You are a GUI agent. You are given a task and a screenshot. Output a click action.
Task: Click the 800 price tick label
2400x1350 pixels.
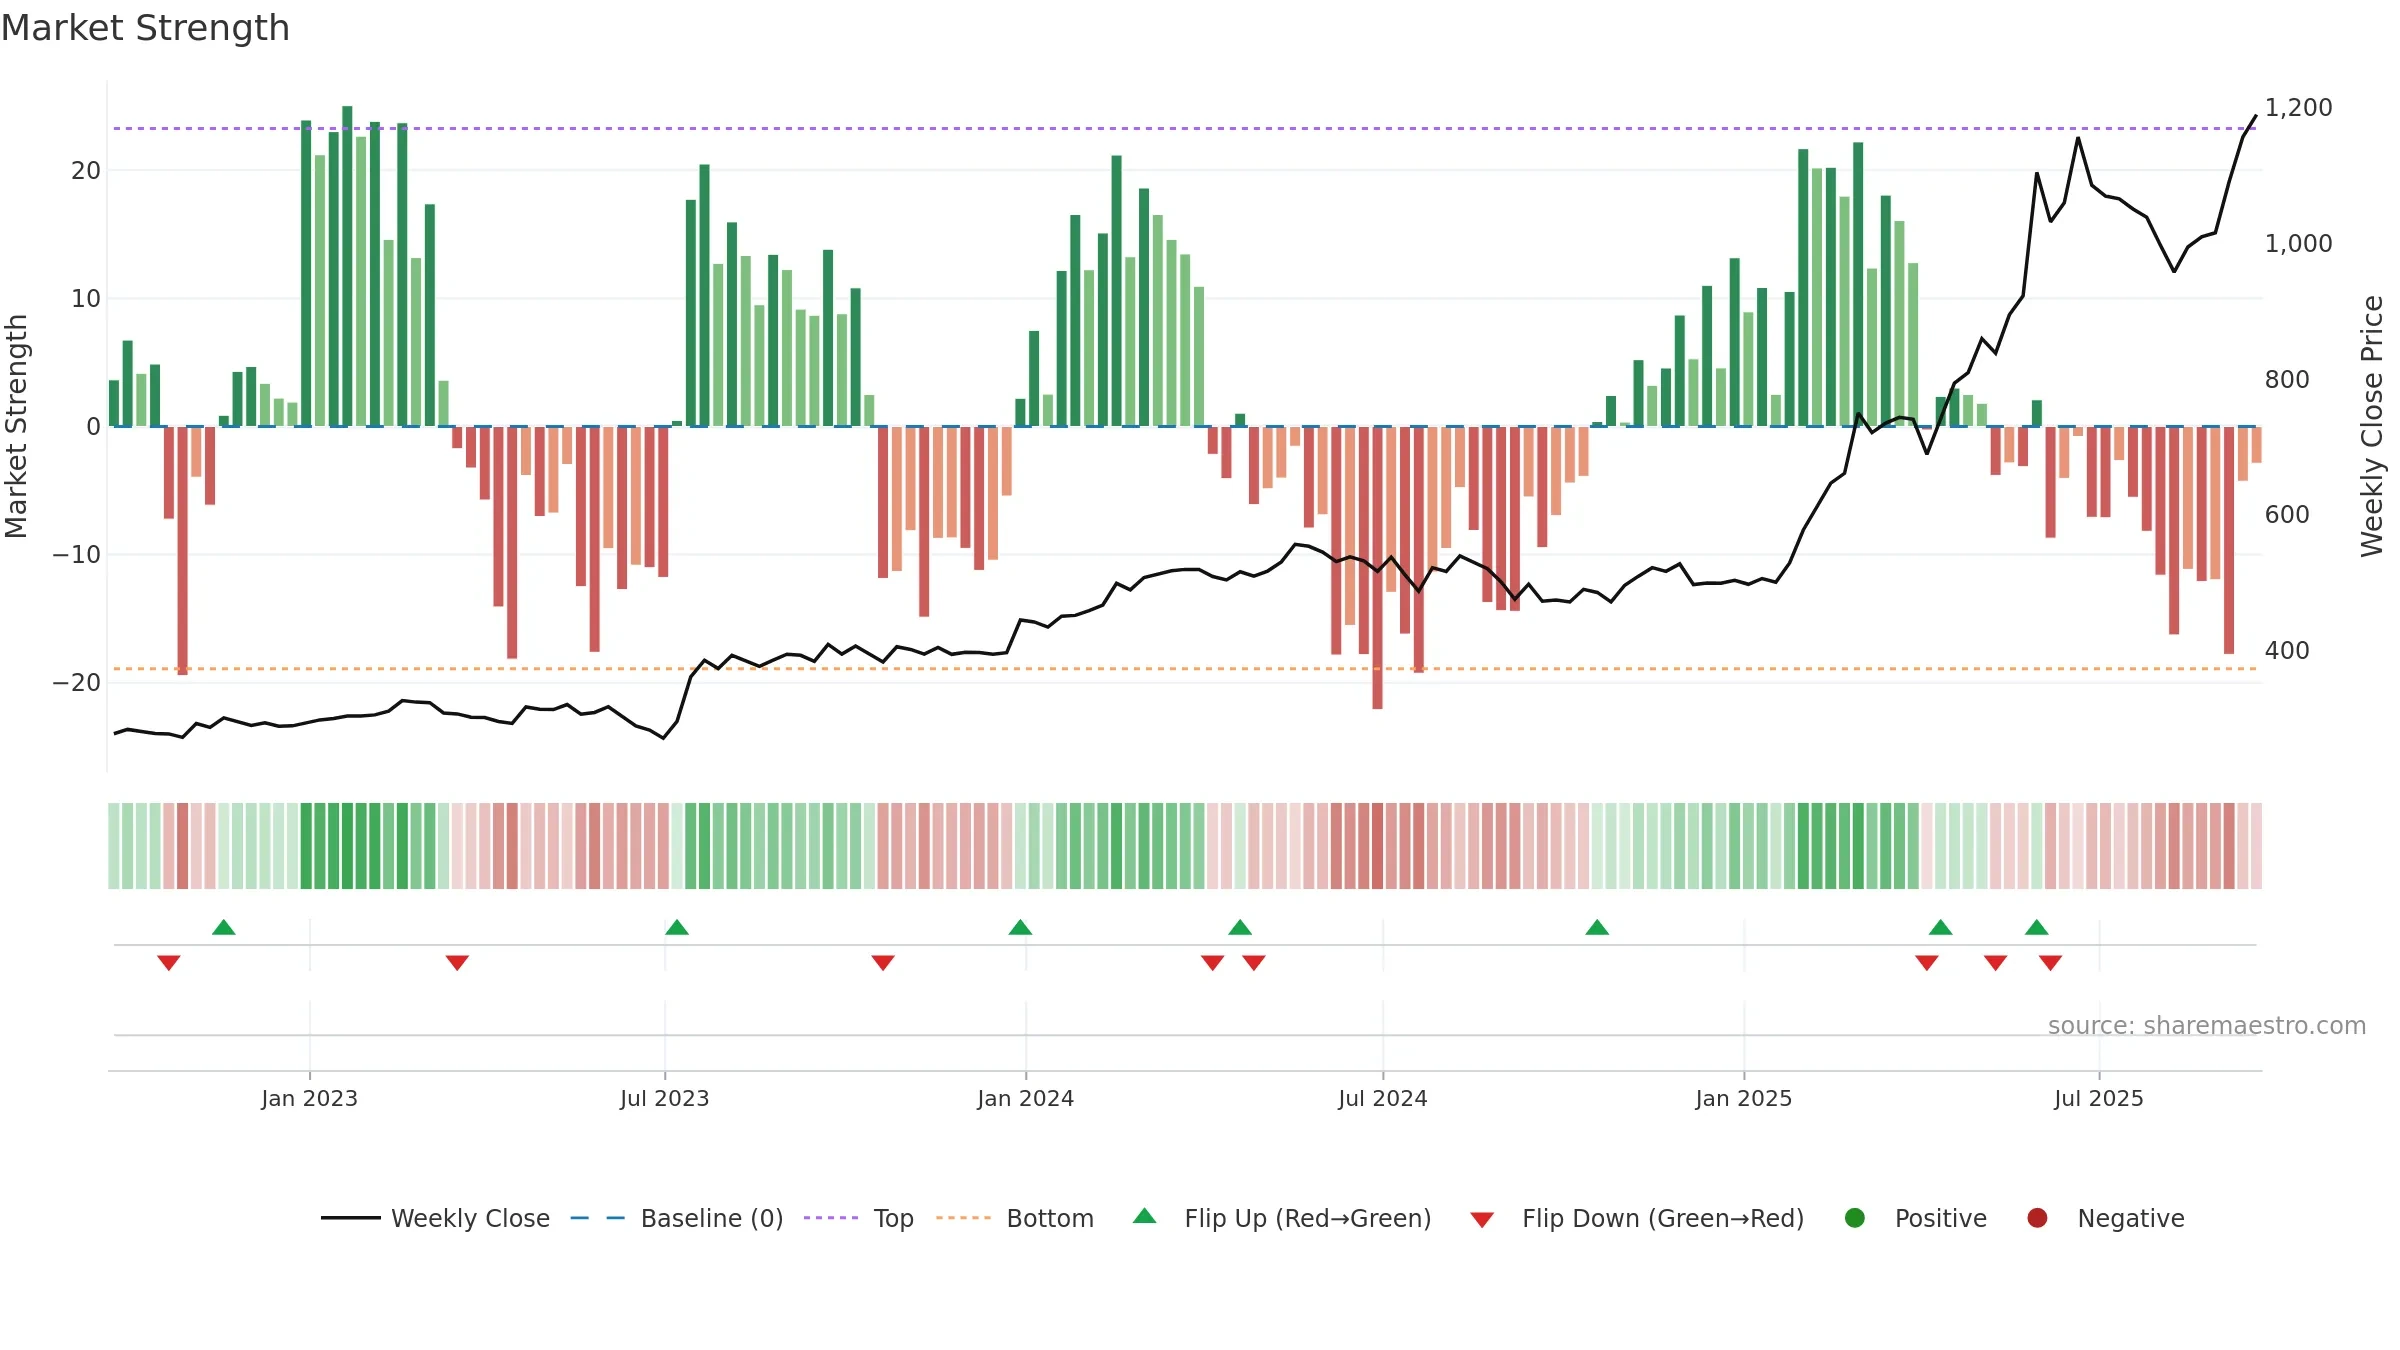click(x=2287, y=380)
